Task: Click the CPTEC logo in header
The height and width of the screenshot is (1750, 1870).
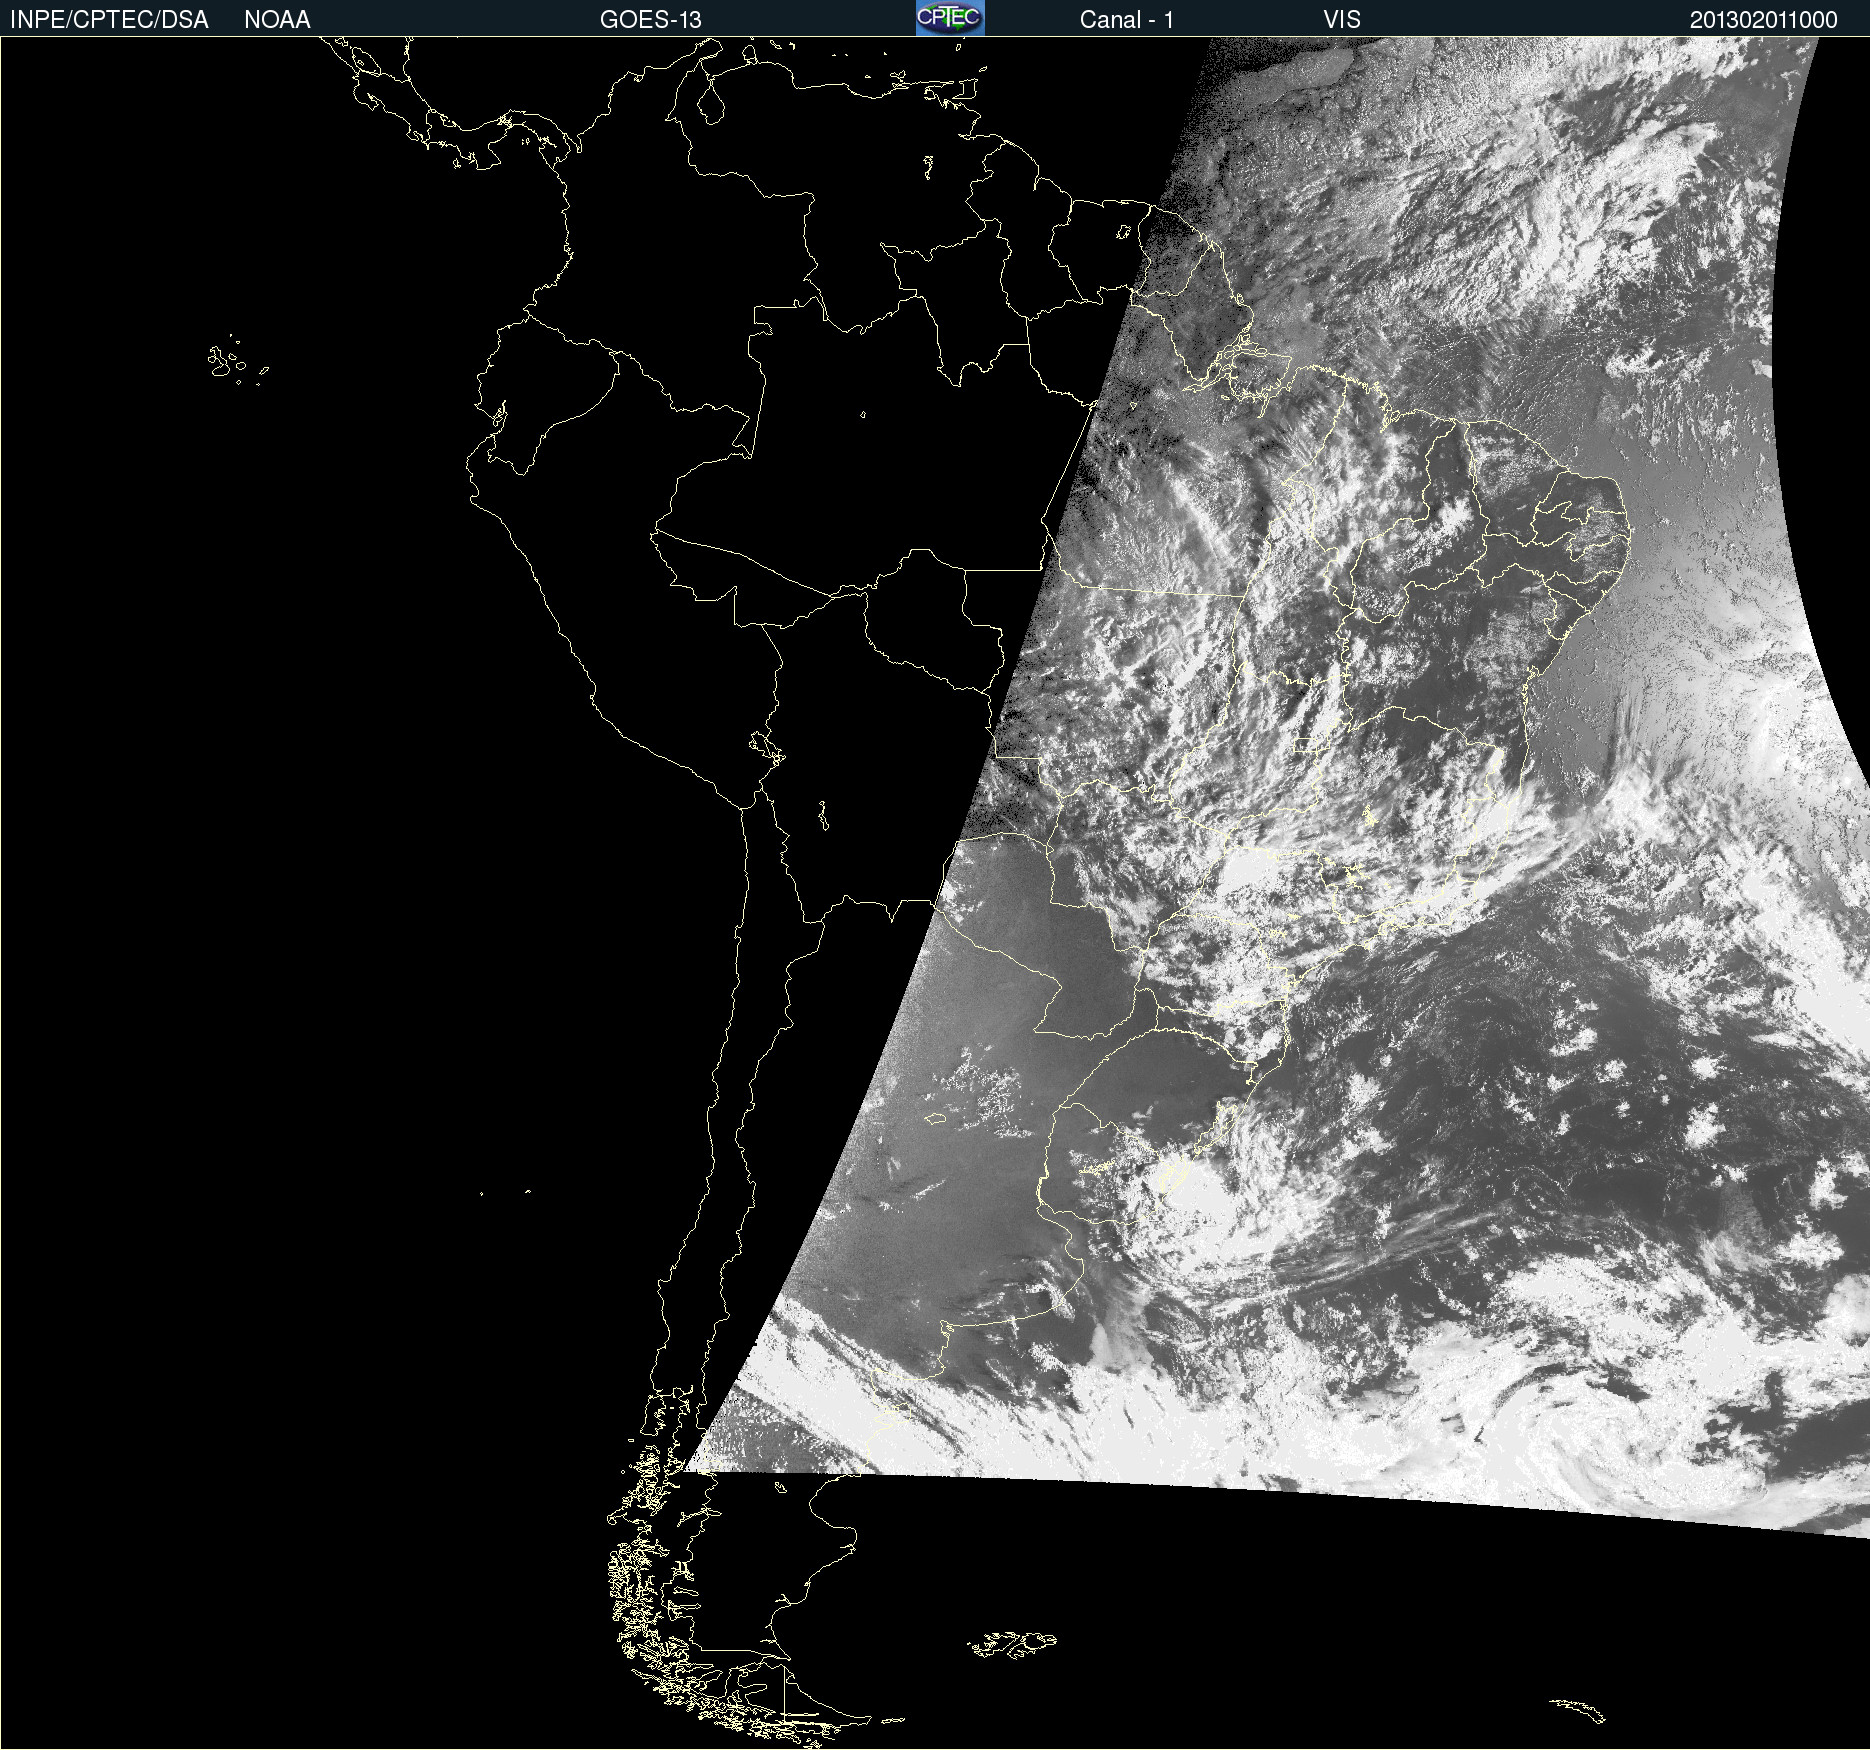Action: [x=950, y=18]
